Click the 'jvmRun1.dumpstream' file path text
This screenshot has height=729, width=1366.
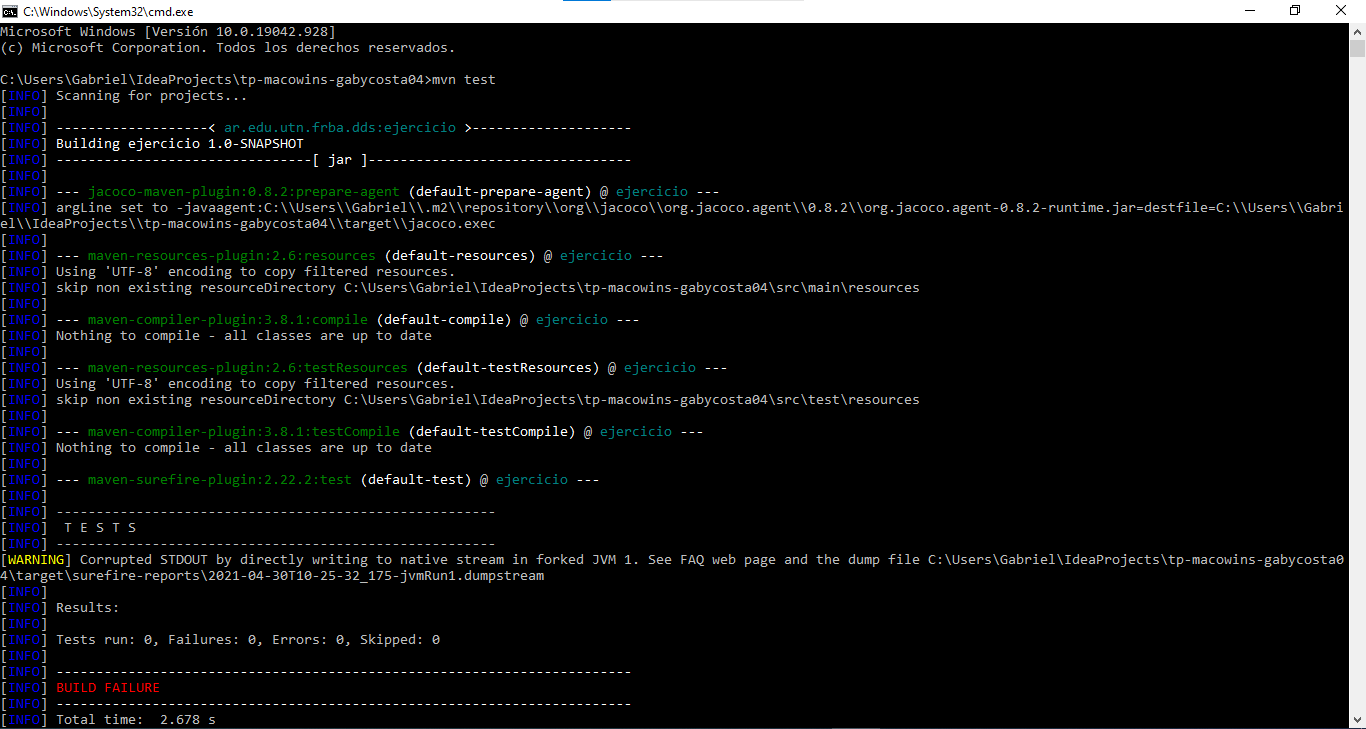(x=272, y=576)
